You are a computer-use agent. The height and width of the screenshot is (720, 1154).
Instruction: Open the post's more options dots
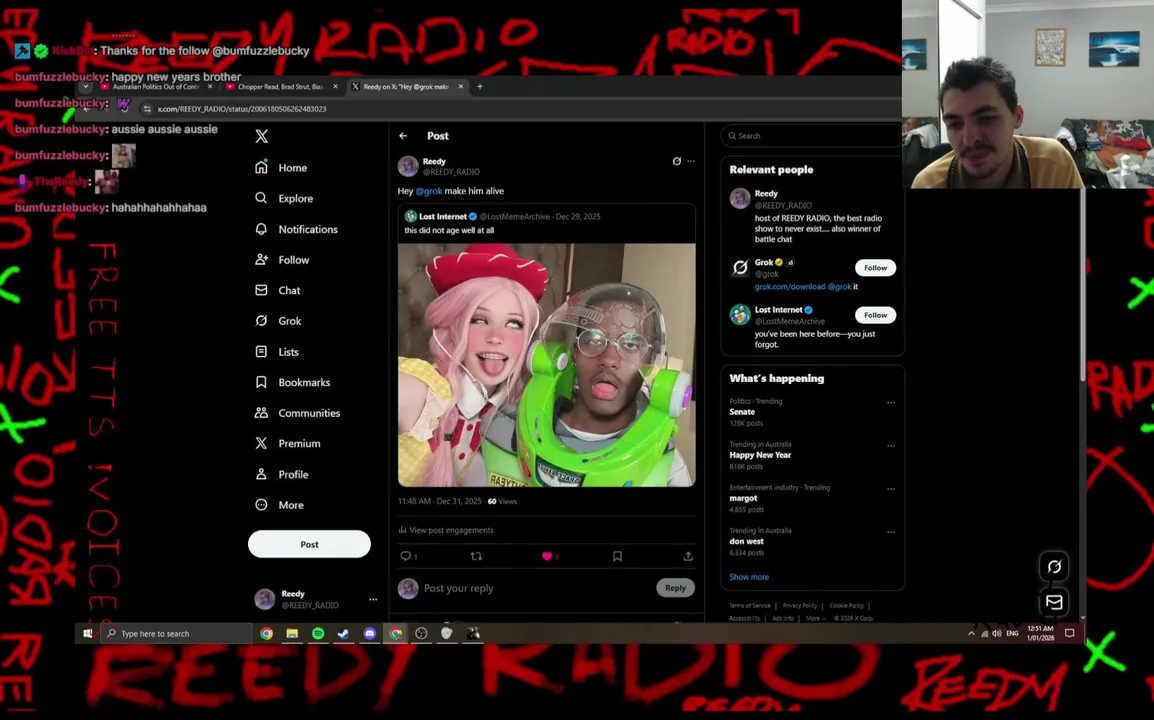(690, 161)
